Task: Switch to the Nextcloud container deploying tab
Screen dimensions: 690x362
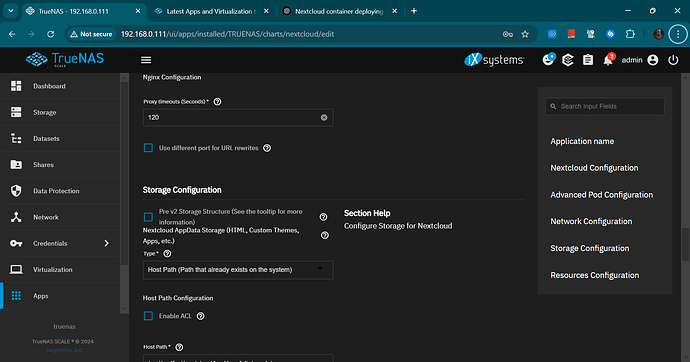Action: pyautogui.click(x=339, y=11)
